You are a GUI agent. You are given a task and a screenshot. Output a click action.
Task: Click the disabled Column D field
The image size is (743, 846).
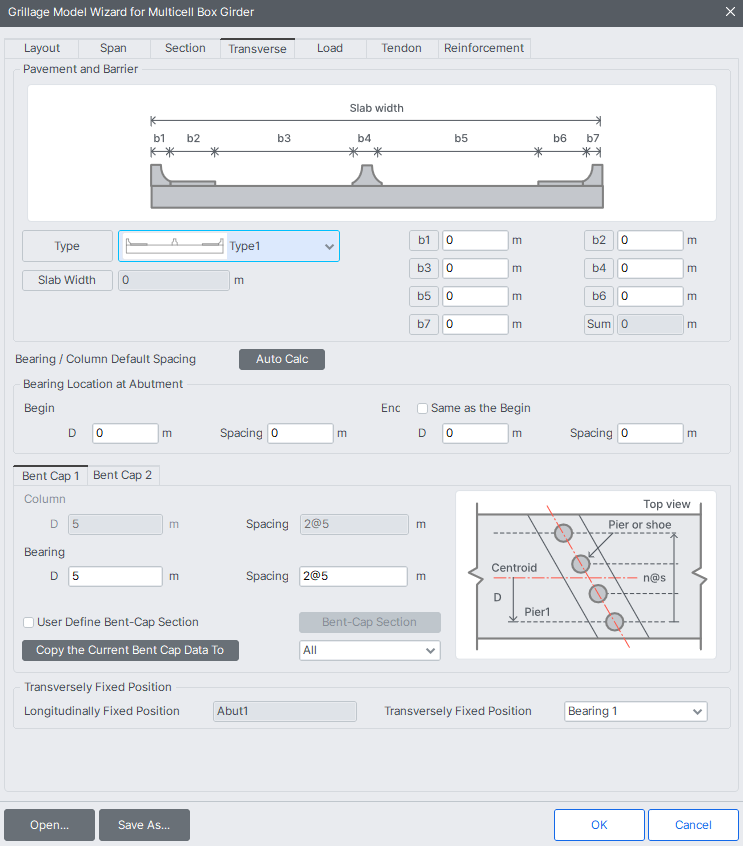[115, 524]
